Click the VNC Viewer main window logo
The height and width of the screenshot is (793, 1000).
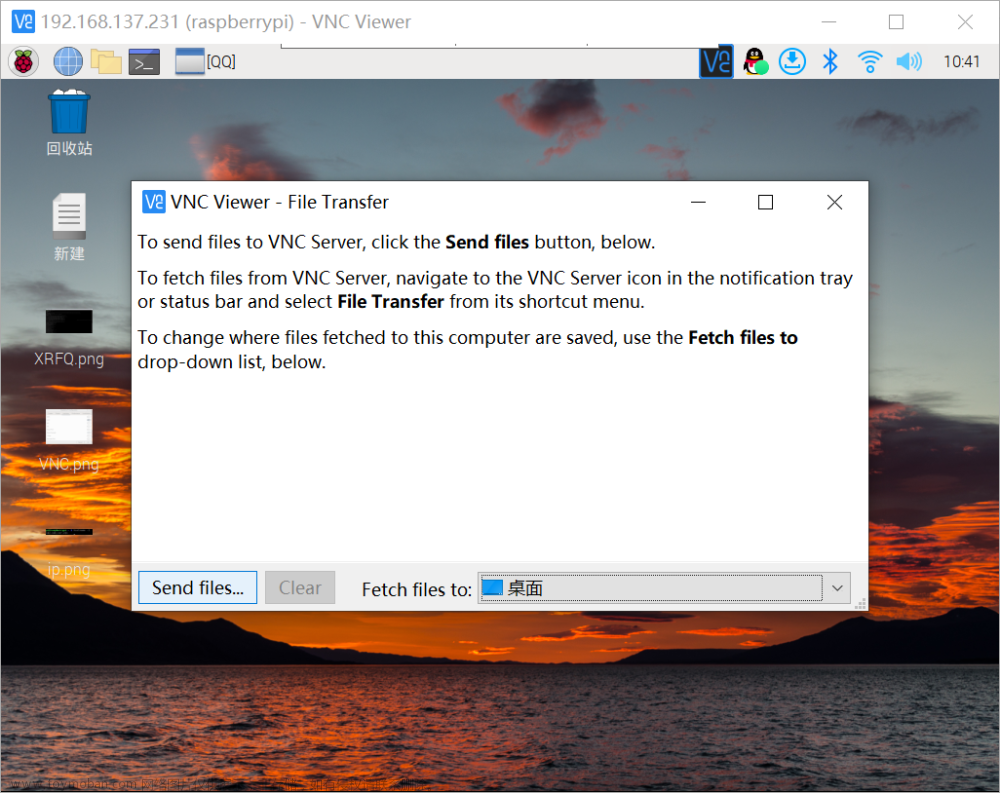pyautogui.click(x=24, y=22)
